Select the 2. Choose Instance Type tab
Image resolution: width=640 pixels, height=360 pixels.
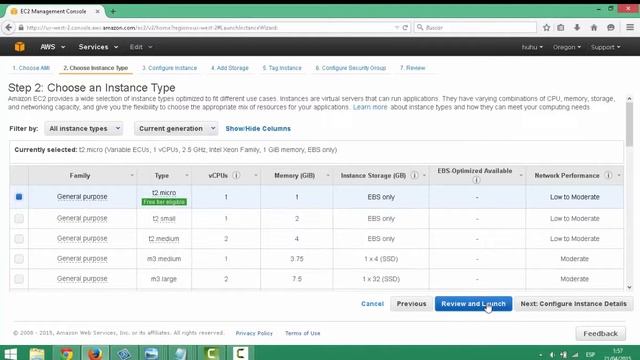tap(96, 68)
